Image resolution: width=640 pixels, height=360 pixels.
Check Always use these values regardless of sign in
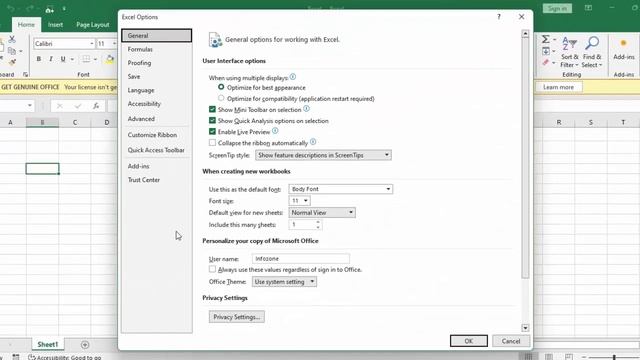point(212,269)
